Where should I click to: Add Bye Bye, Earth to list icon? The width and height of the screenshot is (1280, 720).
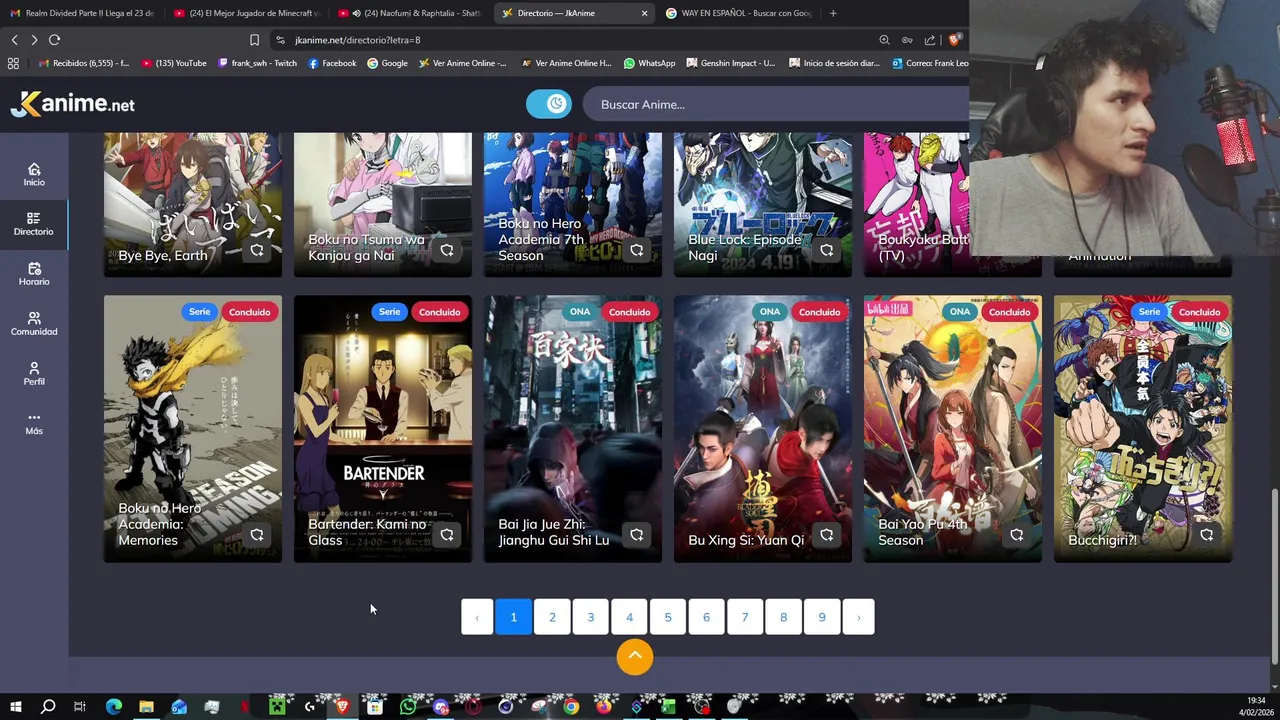(x=257, y=250)
